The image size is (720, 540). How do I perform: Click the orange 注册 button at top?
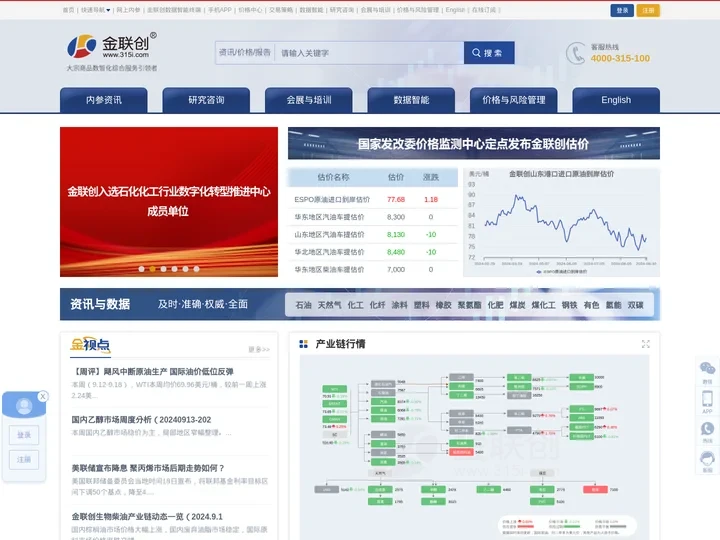tap(648, 10)
